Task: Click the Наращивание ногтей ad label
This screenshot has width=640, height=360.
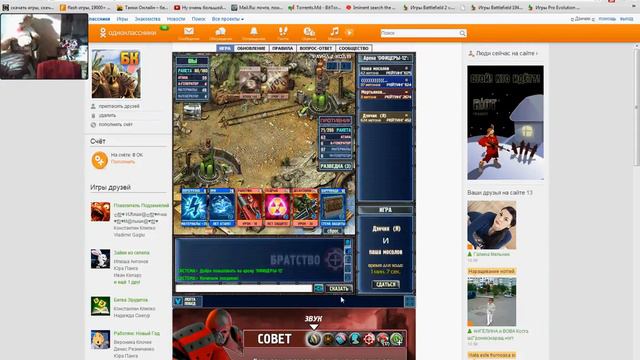Action: (x=491, y=271)
